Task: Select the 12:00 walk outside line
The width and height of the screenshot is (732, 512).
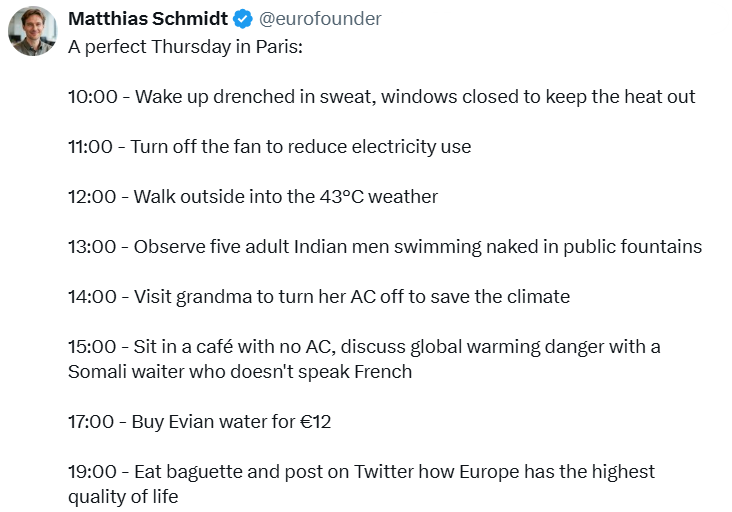Action: 253,196
